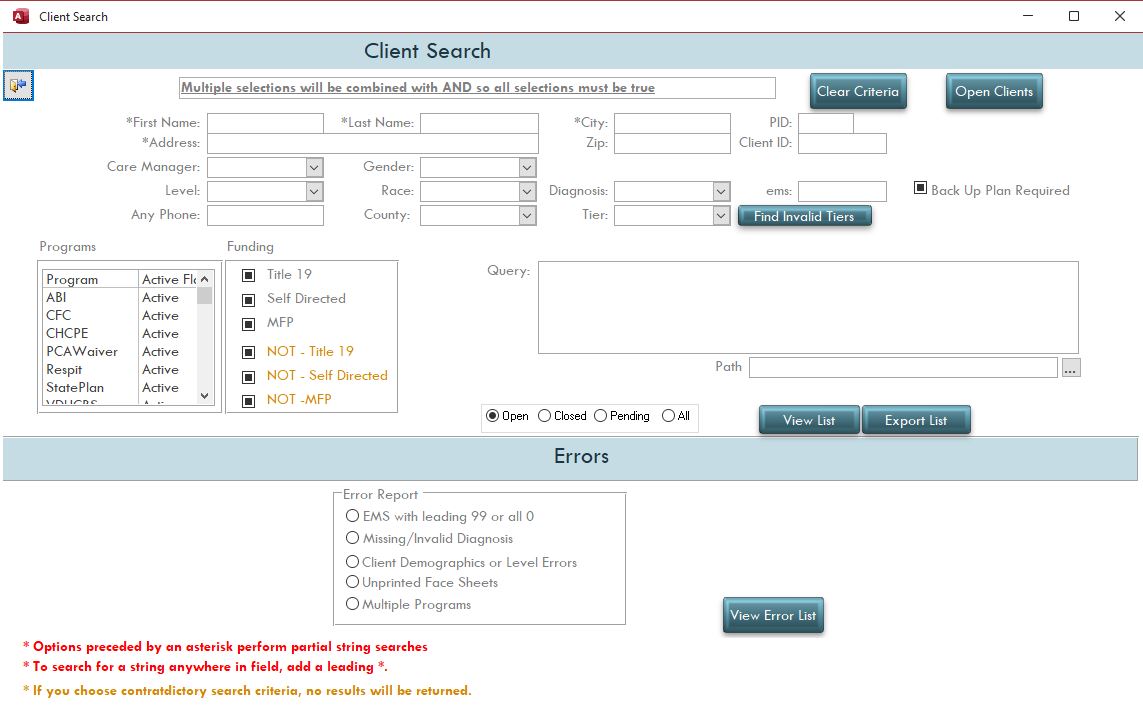Select Multiple Programs error option
The height and width of the screenshot is (705, 1143).
pos(353,604)
